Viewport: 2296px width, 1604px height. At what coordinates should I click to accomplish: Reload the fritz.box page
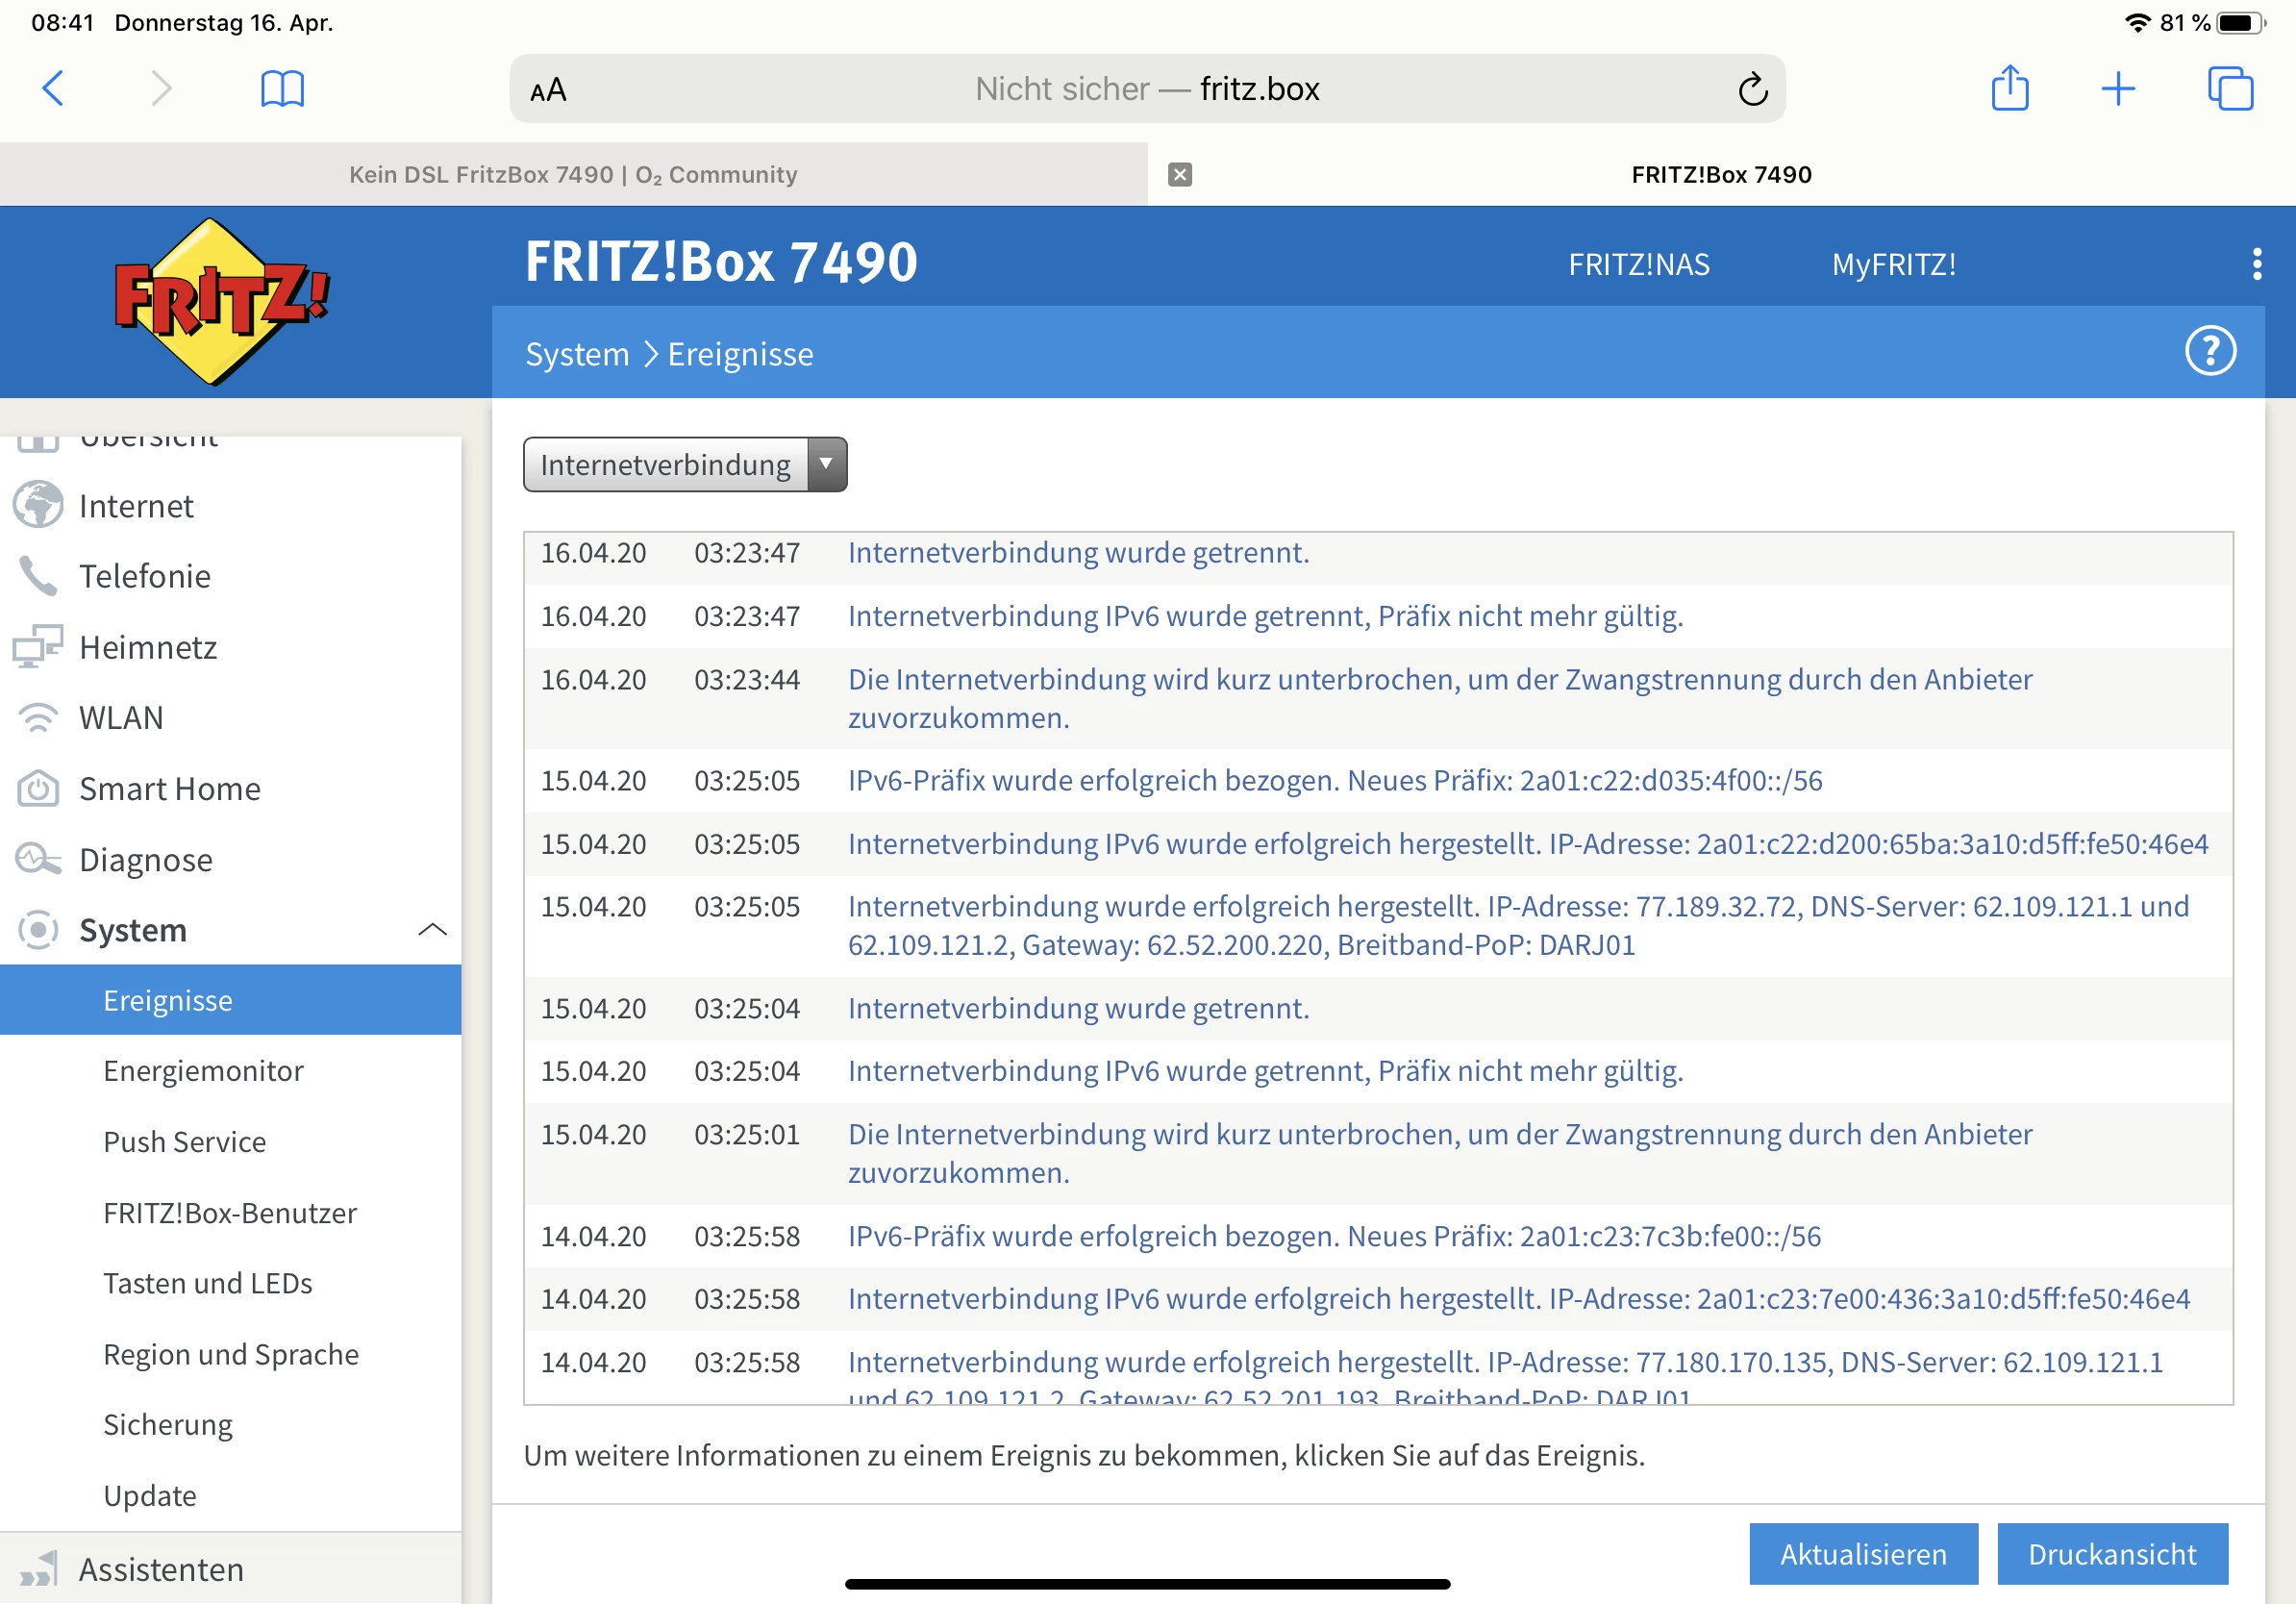click(1752, 89)
